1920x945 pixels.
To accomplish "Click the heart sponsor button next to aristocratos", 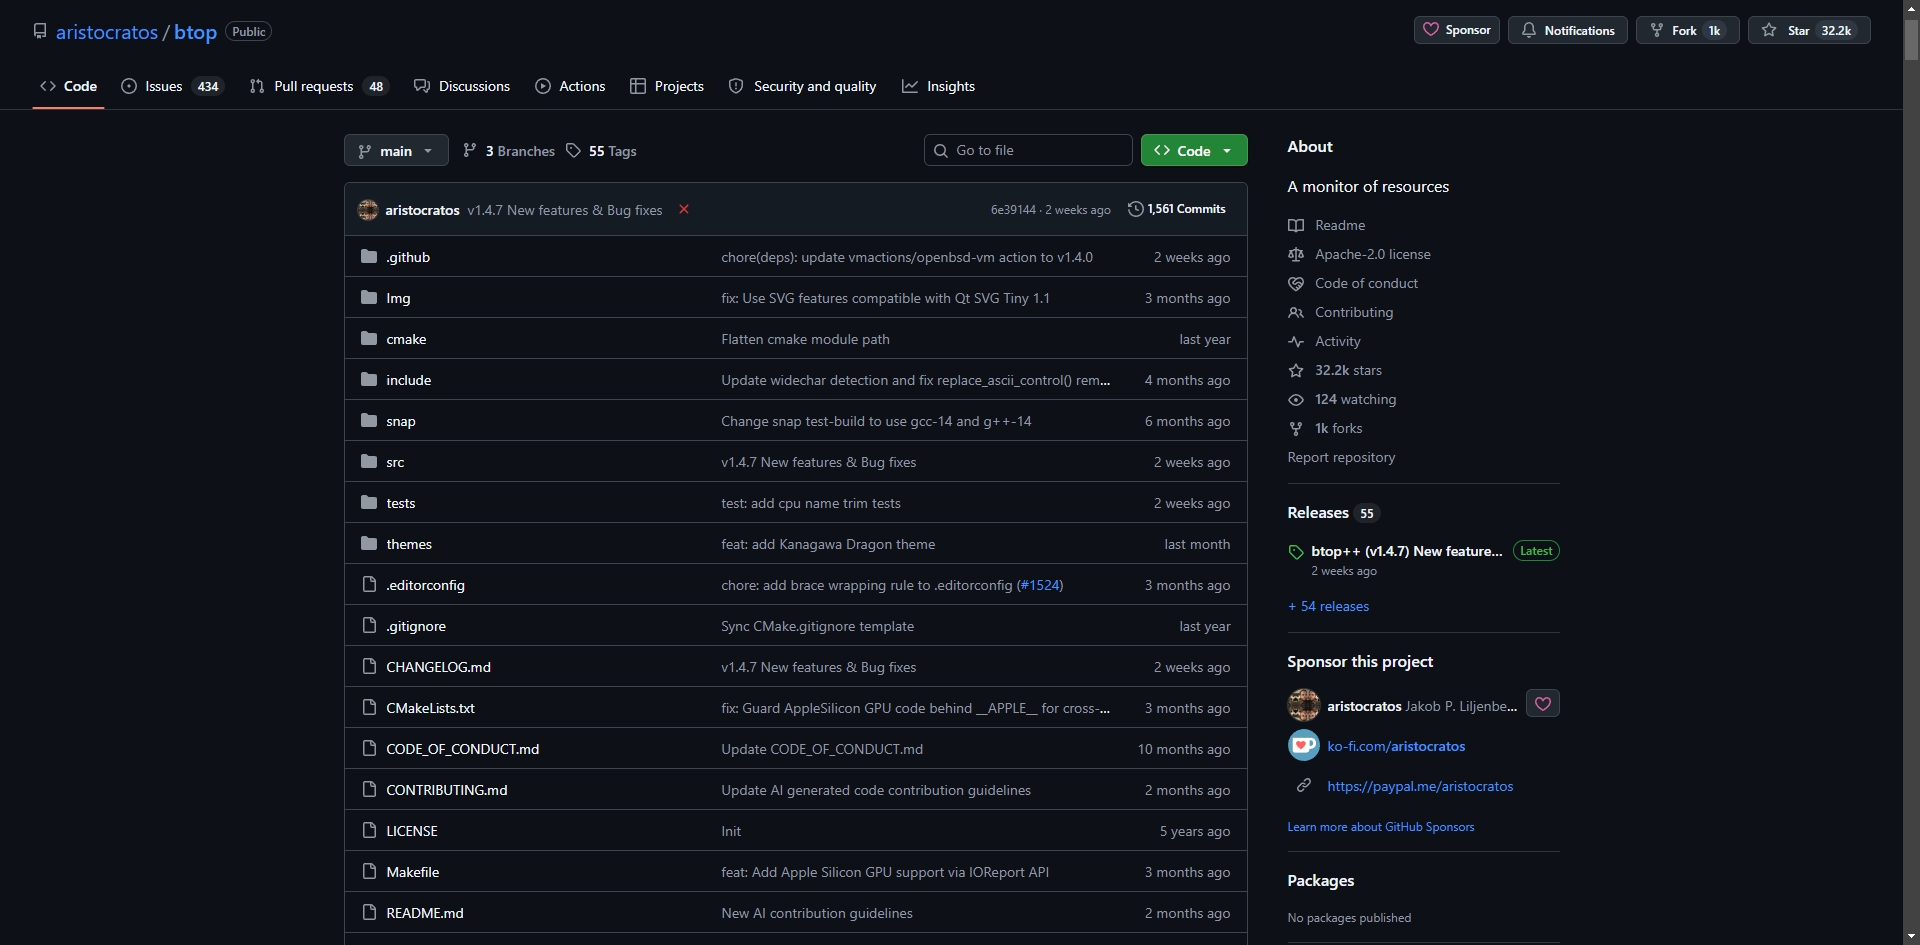I will coord(1543,704).
